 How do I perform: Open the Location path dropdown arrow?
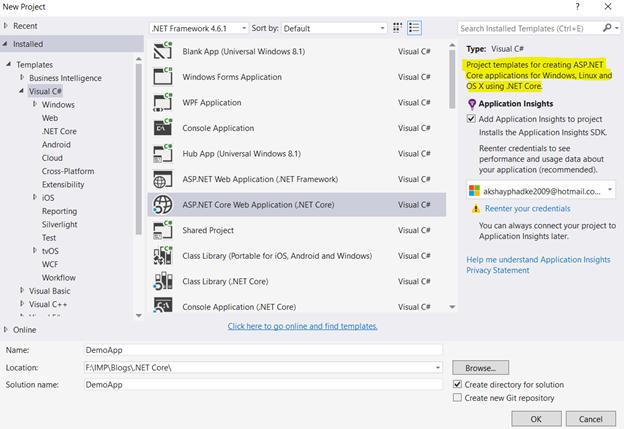(437, 367)
